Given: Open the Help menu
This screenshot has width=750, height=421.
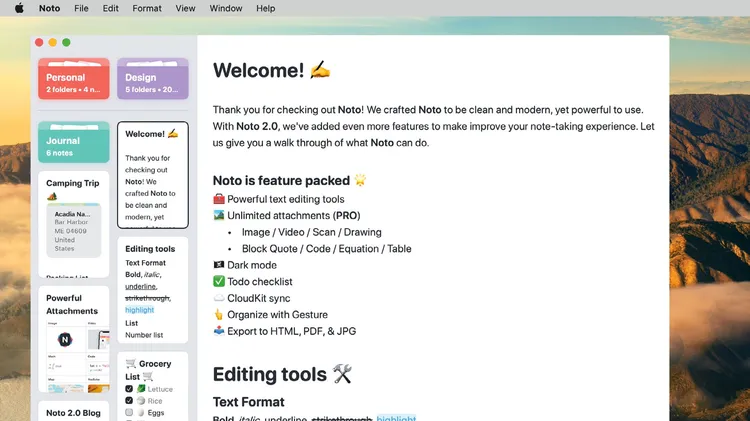Looking at the screenshot, I should [x=265, y=8].
